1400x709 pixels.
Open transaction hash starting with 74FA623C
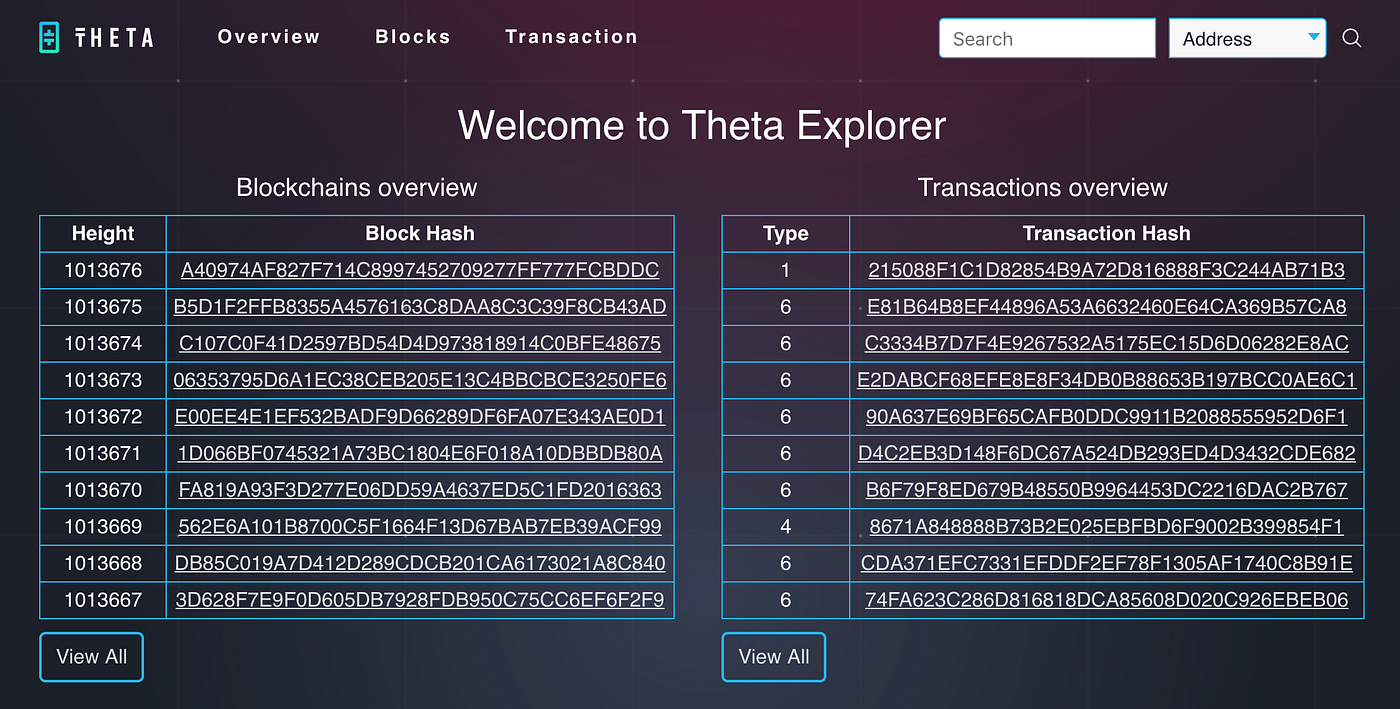click(1106, 600)
